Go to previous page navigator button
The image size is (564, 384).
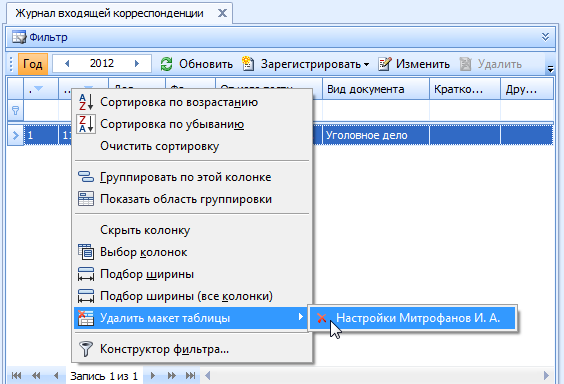point(36,376)
